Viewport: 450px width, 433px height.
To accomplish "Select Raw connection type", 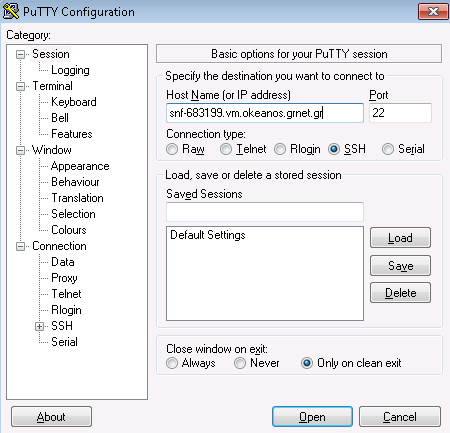I will pyautogui.click(x=172, y=149).
